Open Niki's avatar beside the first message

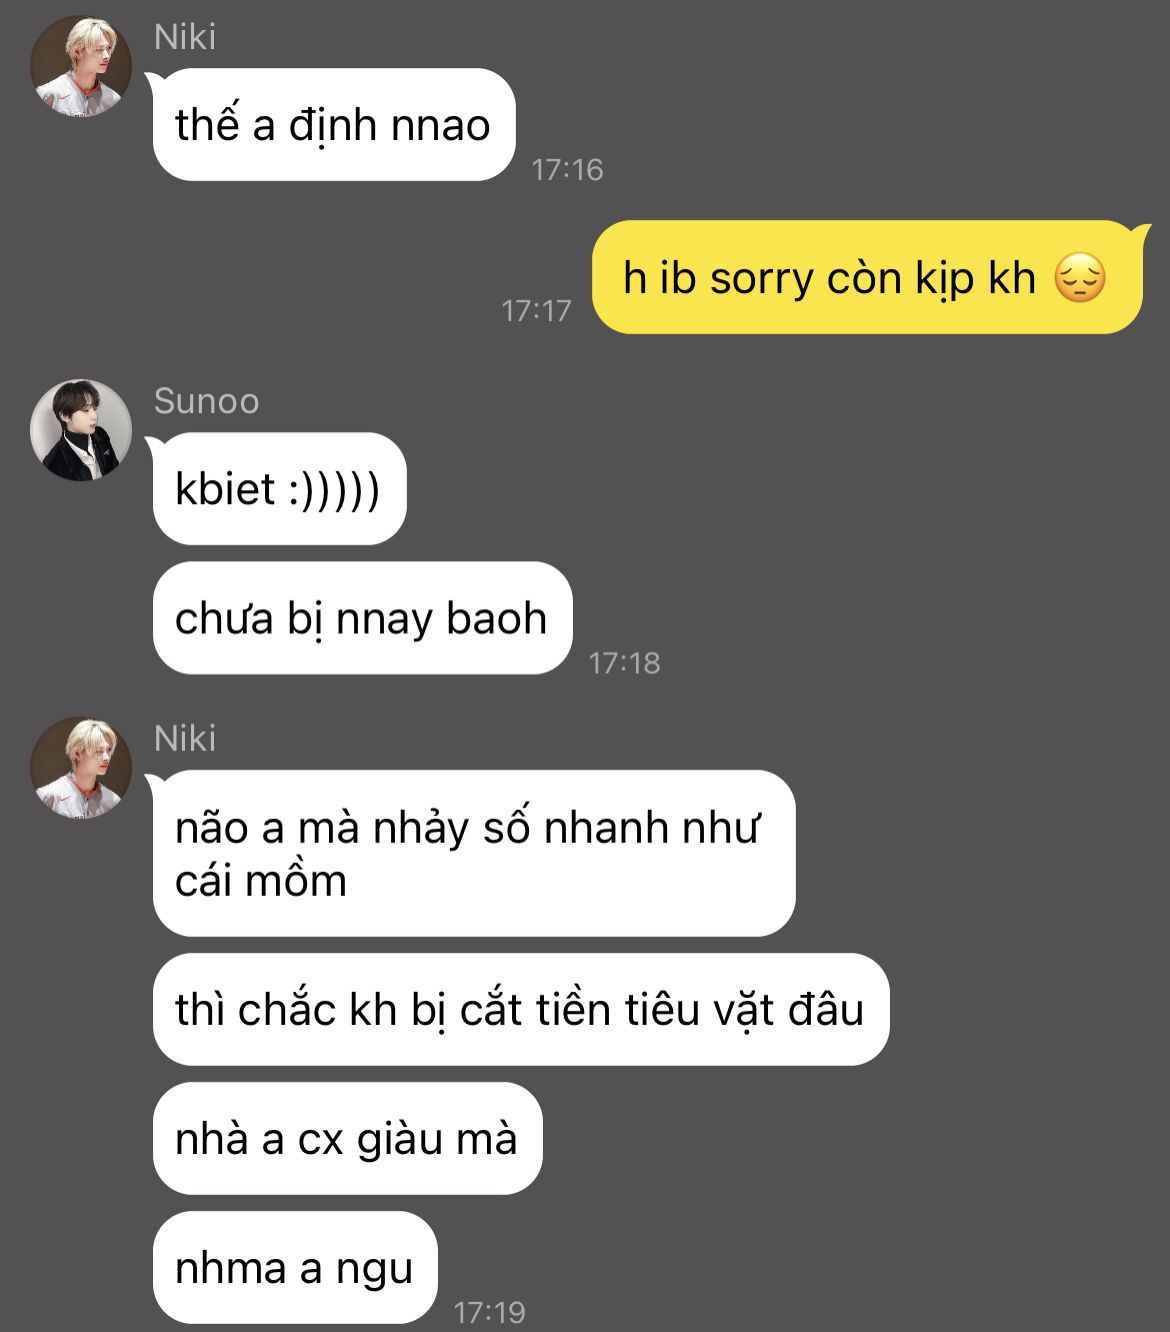pyautogui.click(x=81, y=66)
